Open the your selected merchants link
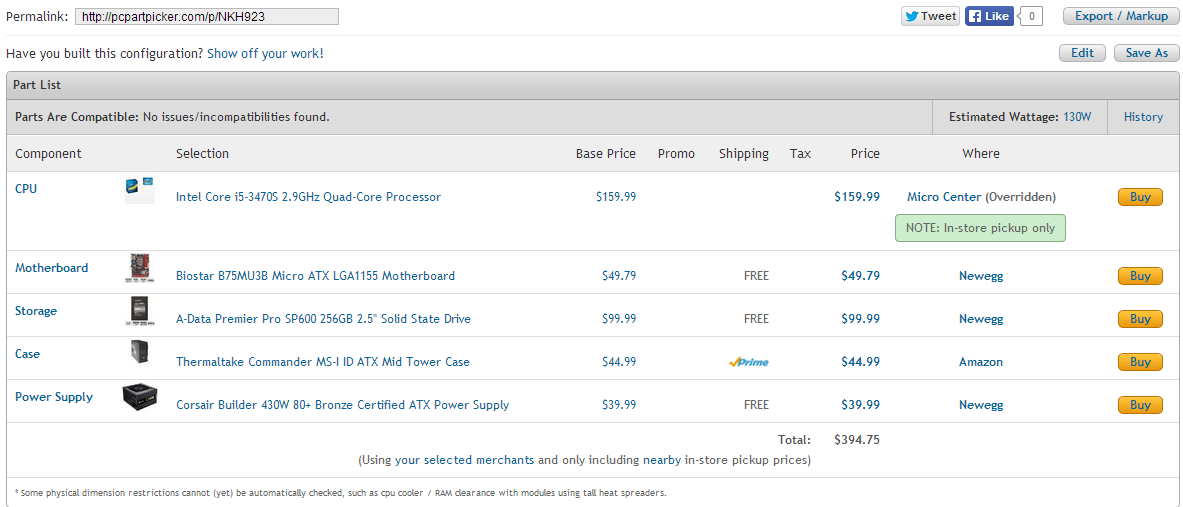 click(x=464, y=460)
